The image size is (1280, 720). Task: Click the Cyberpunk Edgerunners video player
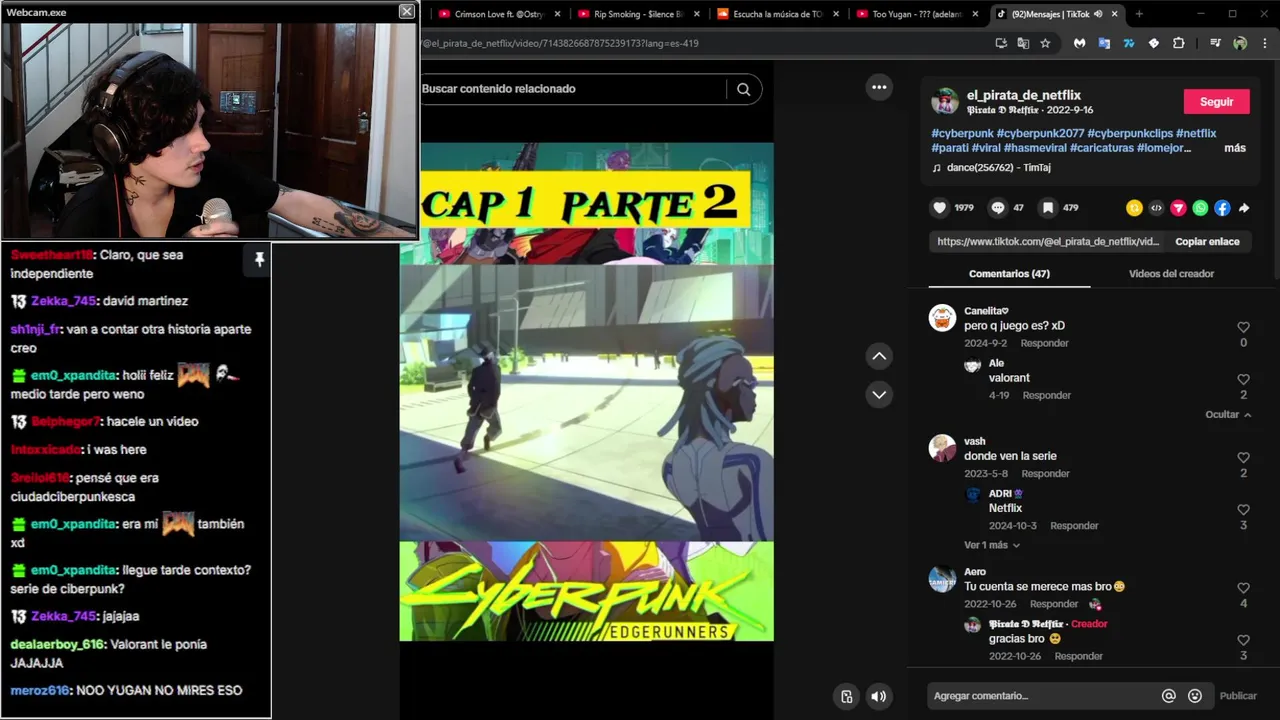[x=586, y=391]
